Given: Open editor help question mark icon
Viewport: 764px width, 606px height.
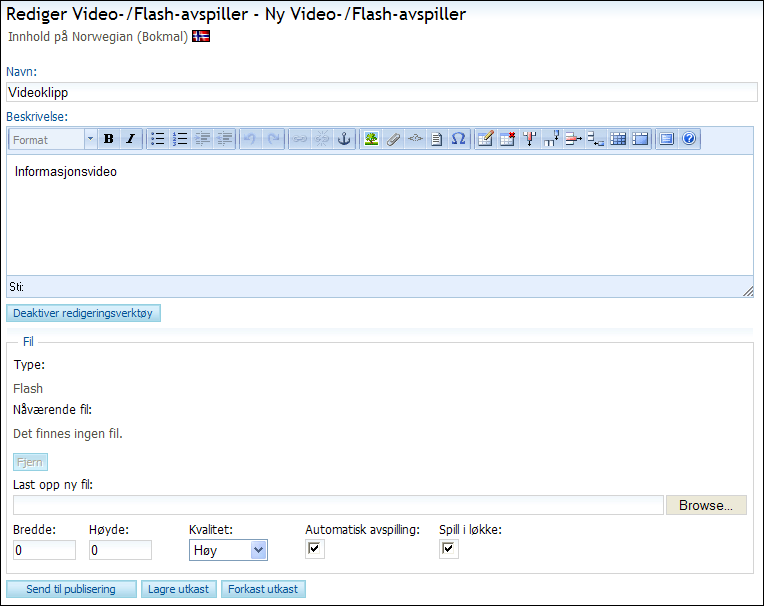Looking at the screenshot, I should pos(689,139).
